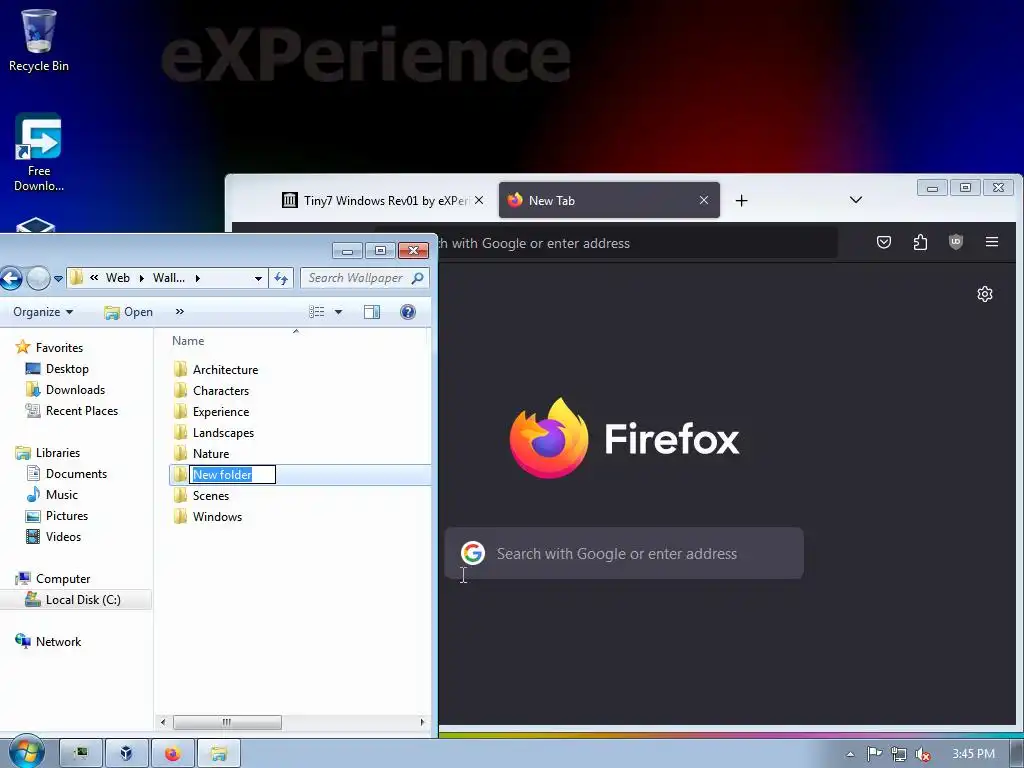1024x768 pixels.
Task: Select the Experience folder
Action: [220, 411]
